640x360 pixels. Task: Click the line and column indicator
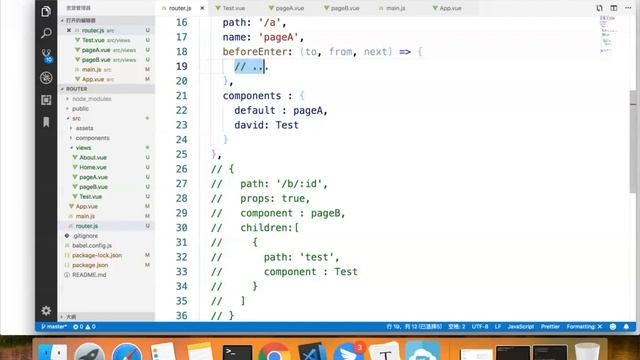tap(414, 327)
